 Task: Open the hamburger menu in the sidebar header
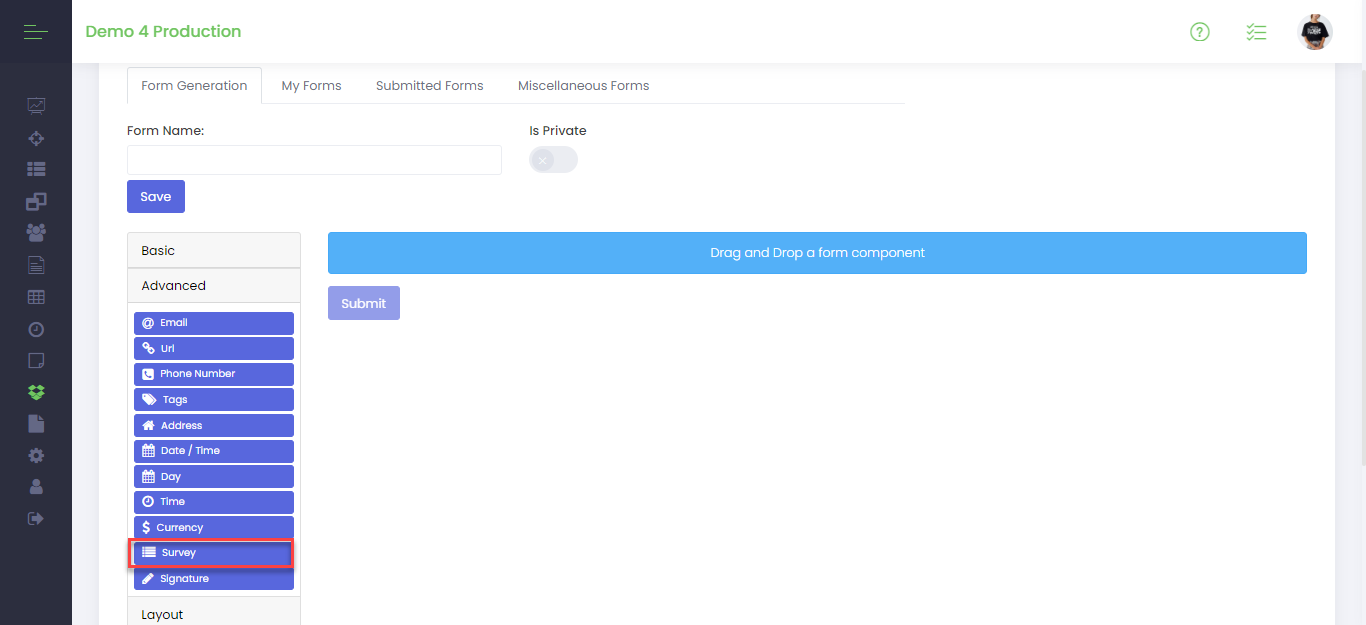click(x=36, y=32)
